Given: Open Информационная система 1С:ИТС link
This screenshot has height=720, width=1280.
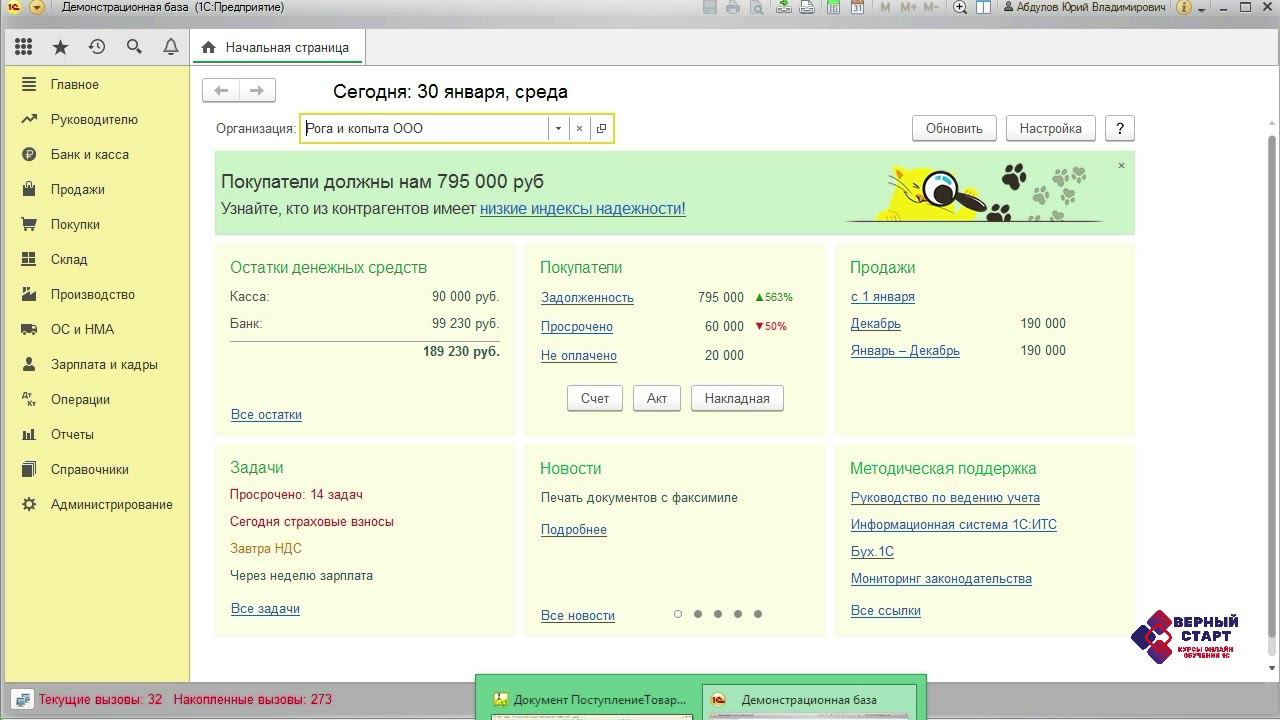Looking at the screenshot, I should (954, 525).
